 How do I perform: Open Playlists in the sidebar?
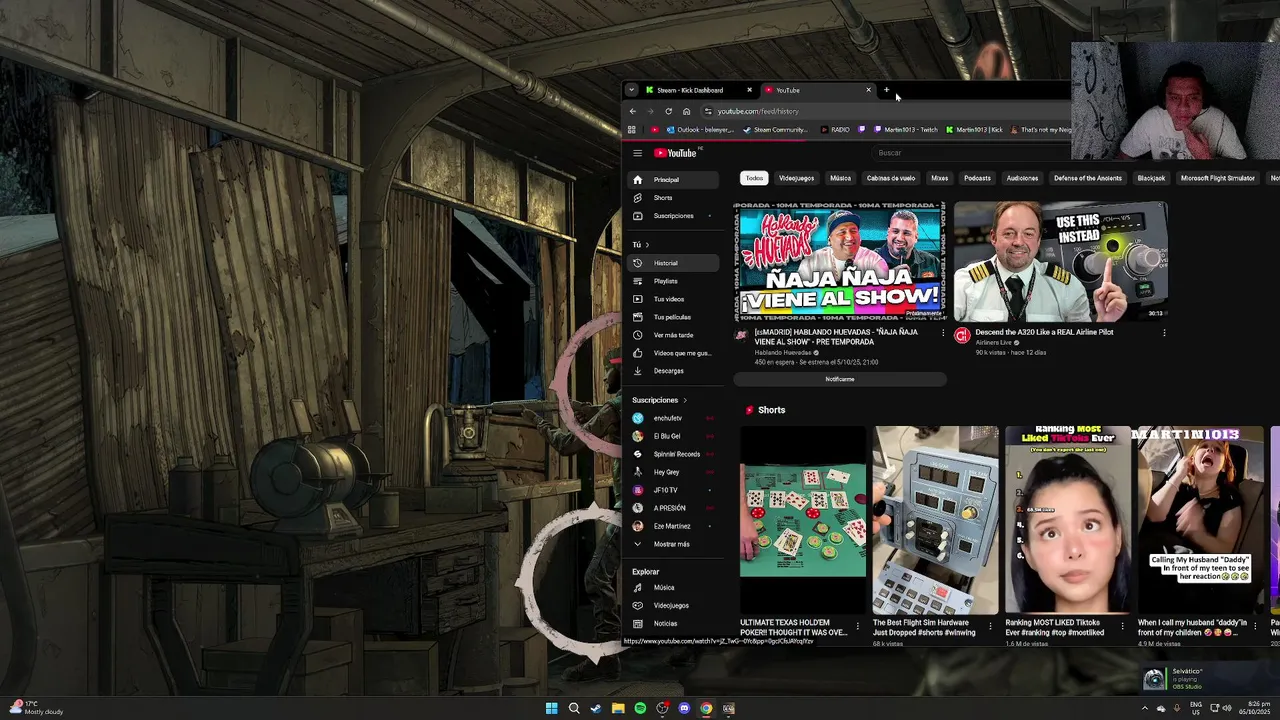click(x=674, y=281)
